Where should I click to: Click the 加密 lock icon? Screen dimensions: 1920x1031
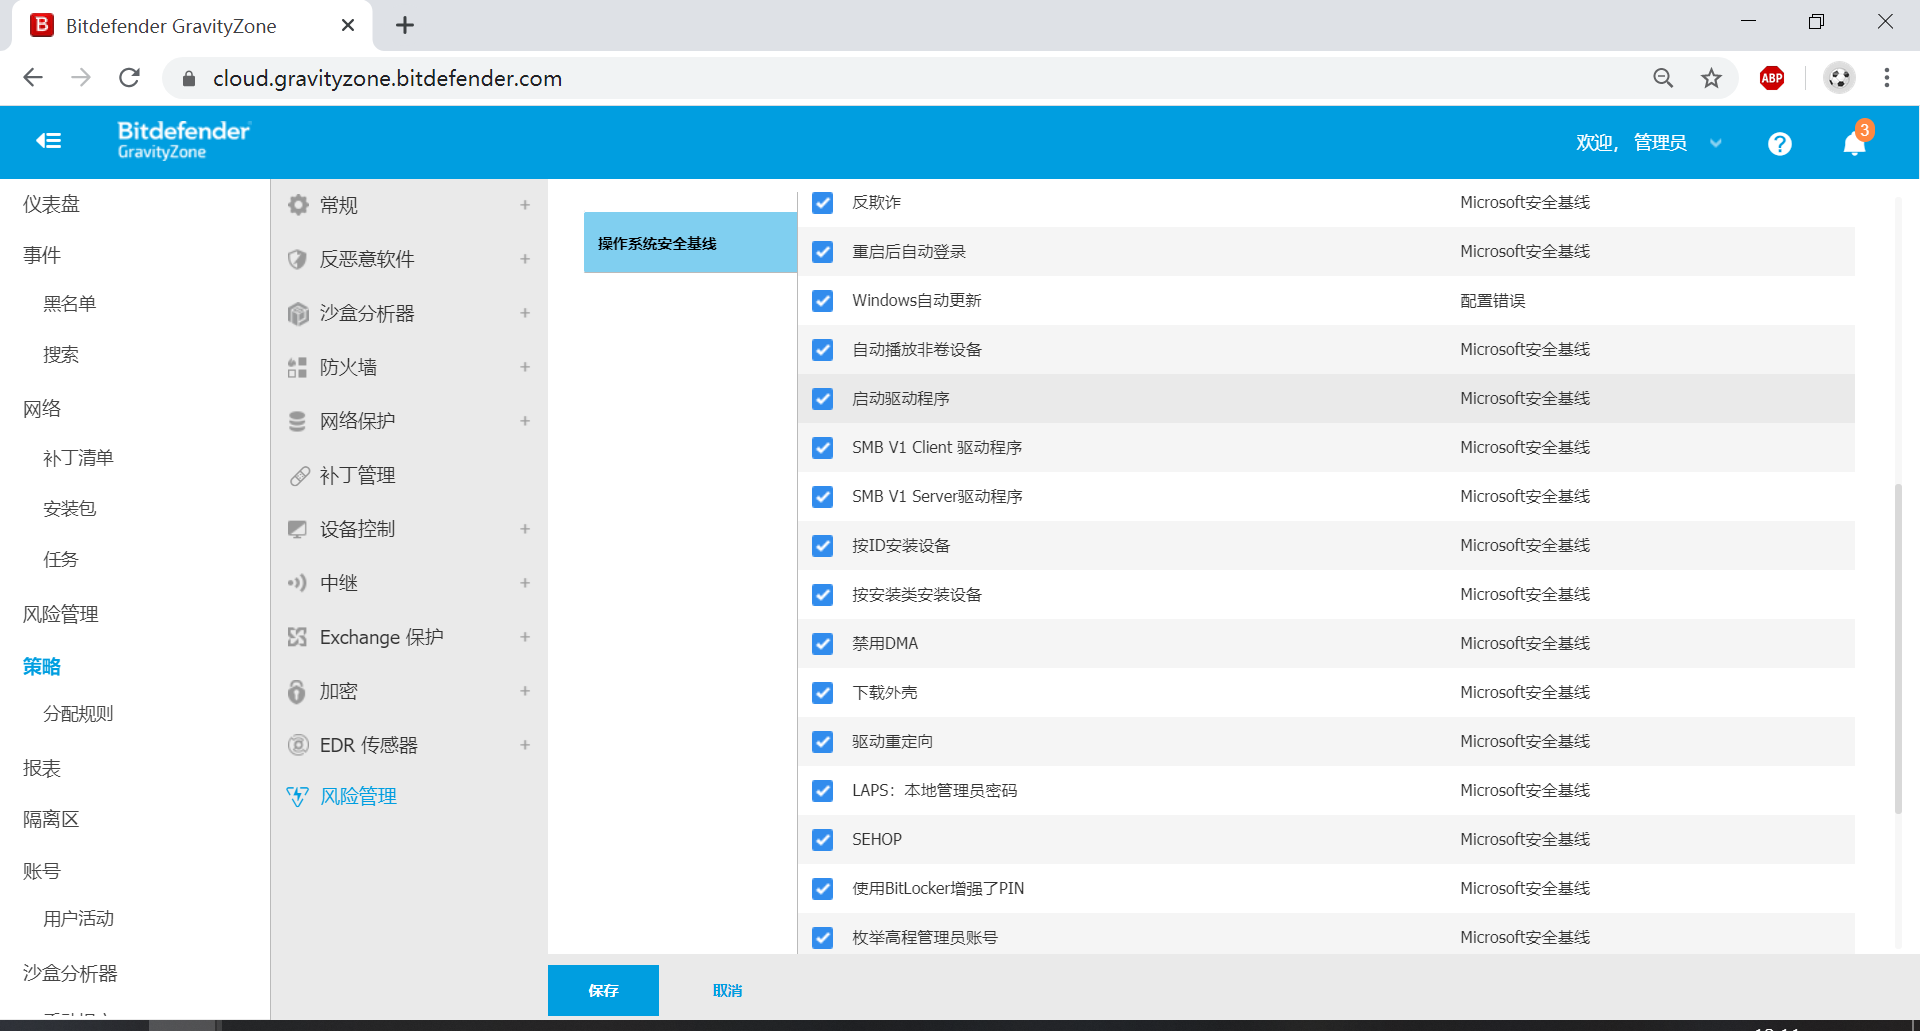(x=298, y=691)
